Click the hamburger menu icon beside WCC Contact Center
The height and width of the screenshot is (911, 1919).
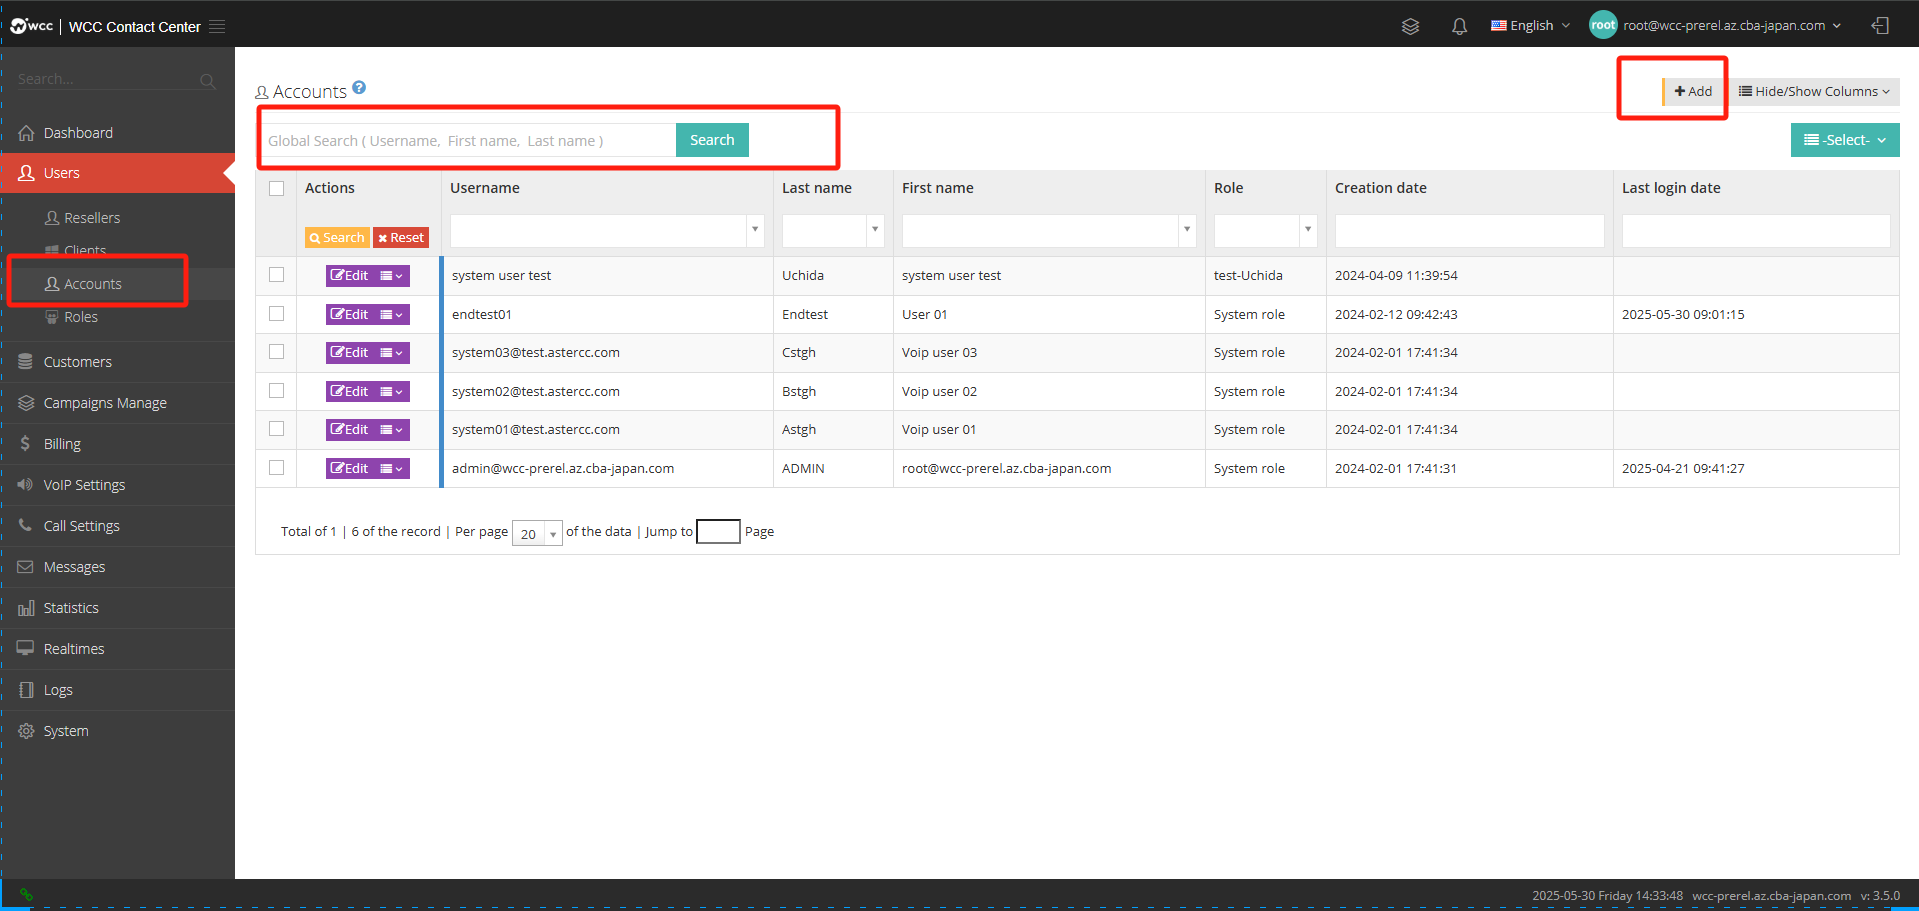coord(217,26)
